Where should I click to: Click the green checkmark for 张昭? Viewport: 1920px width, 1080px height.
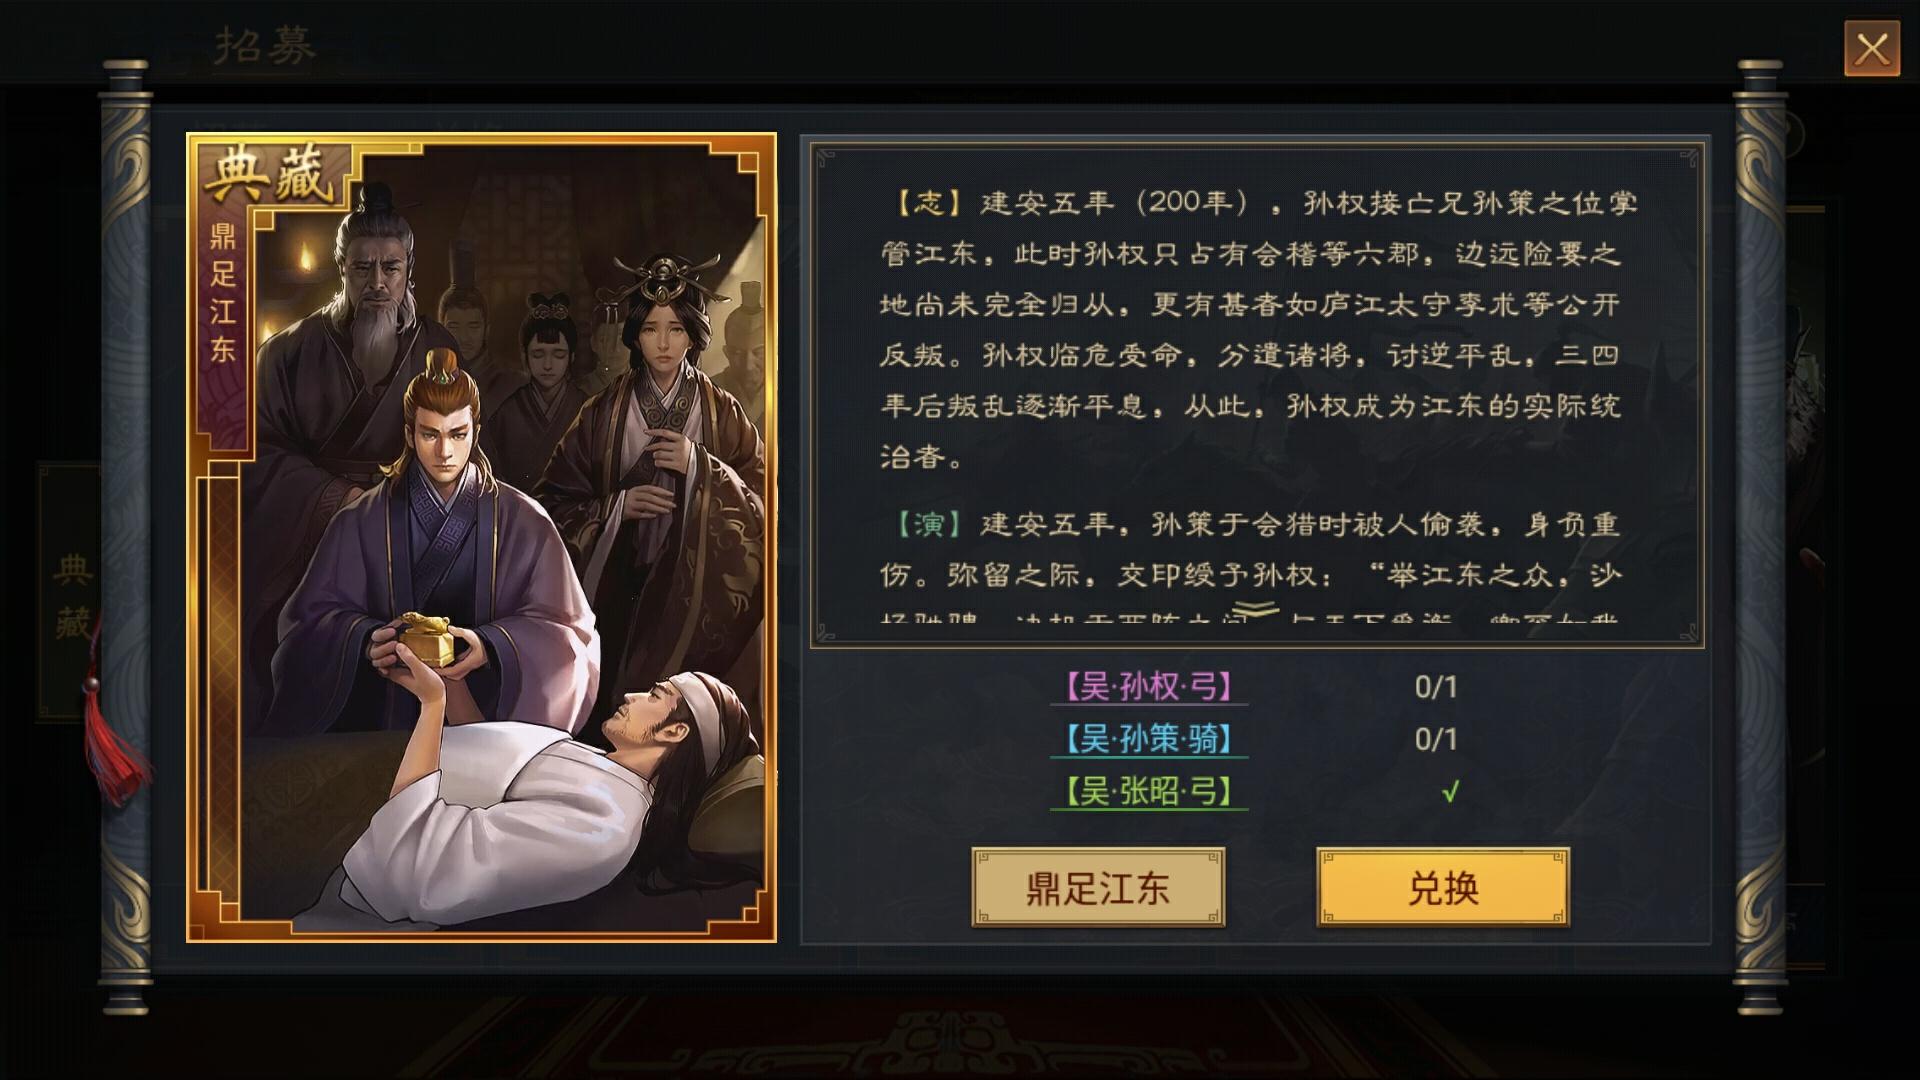1449,792
